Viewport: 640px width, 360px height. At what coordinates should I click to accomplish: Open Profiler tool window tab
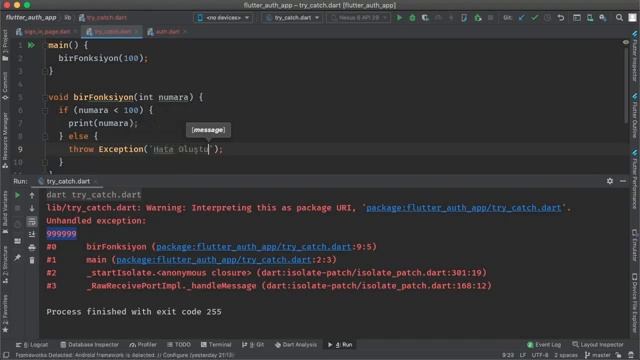click(143, 345)
